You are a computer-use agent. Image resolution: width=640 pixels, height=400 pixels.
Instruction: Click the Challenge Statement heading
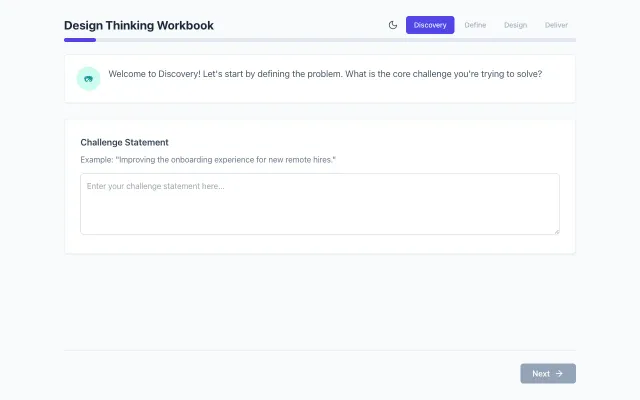coord(124,142)
